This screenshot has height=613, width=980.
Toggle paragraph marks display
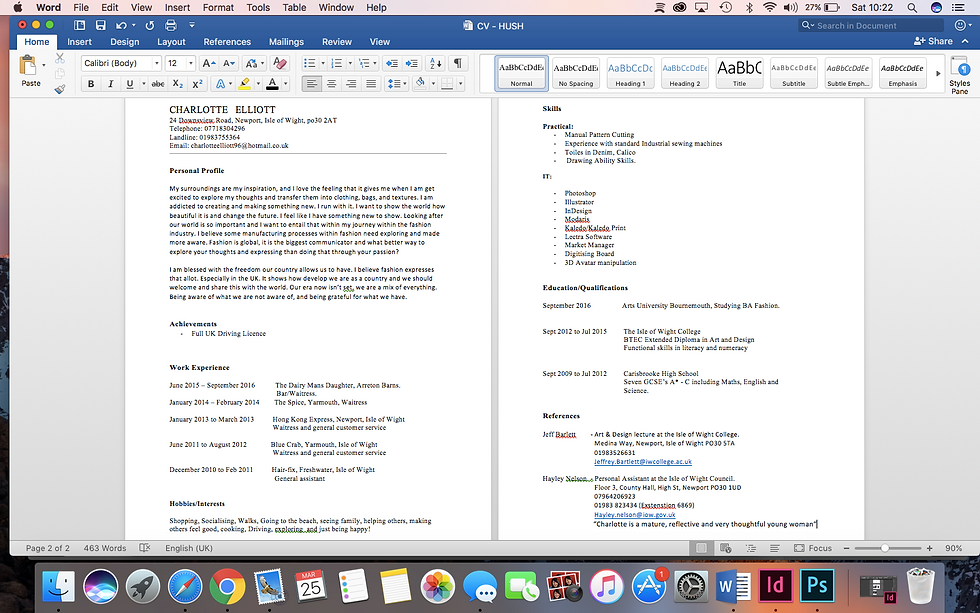click(458, 64)
